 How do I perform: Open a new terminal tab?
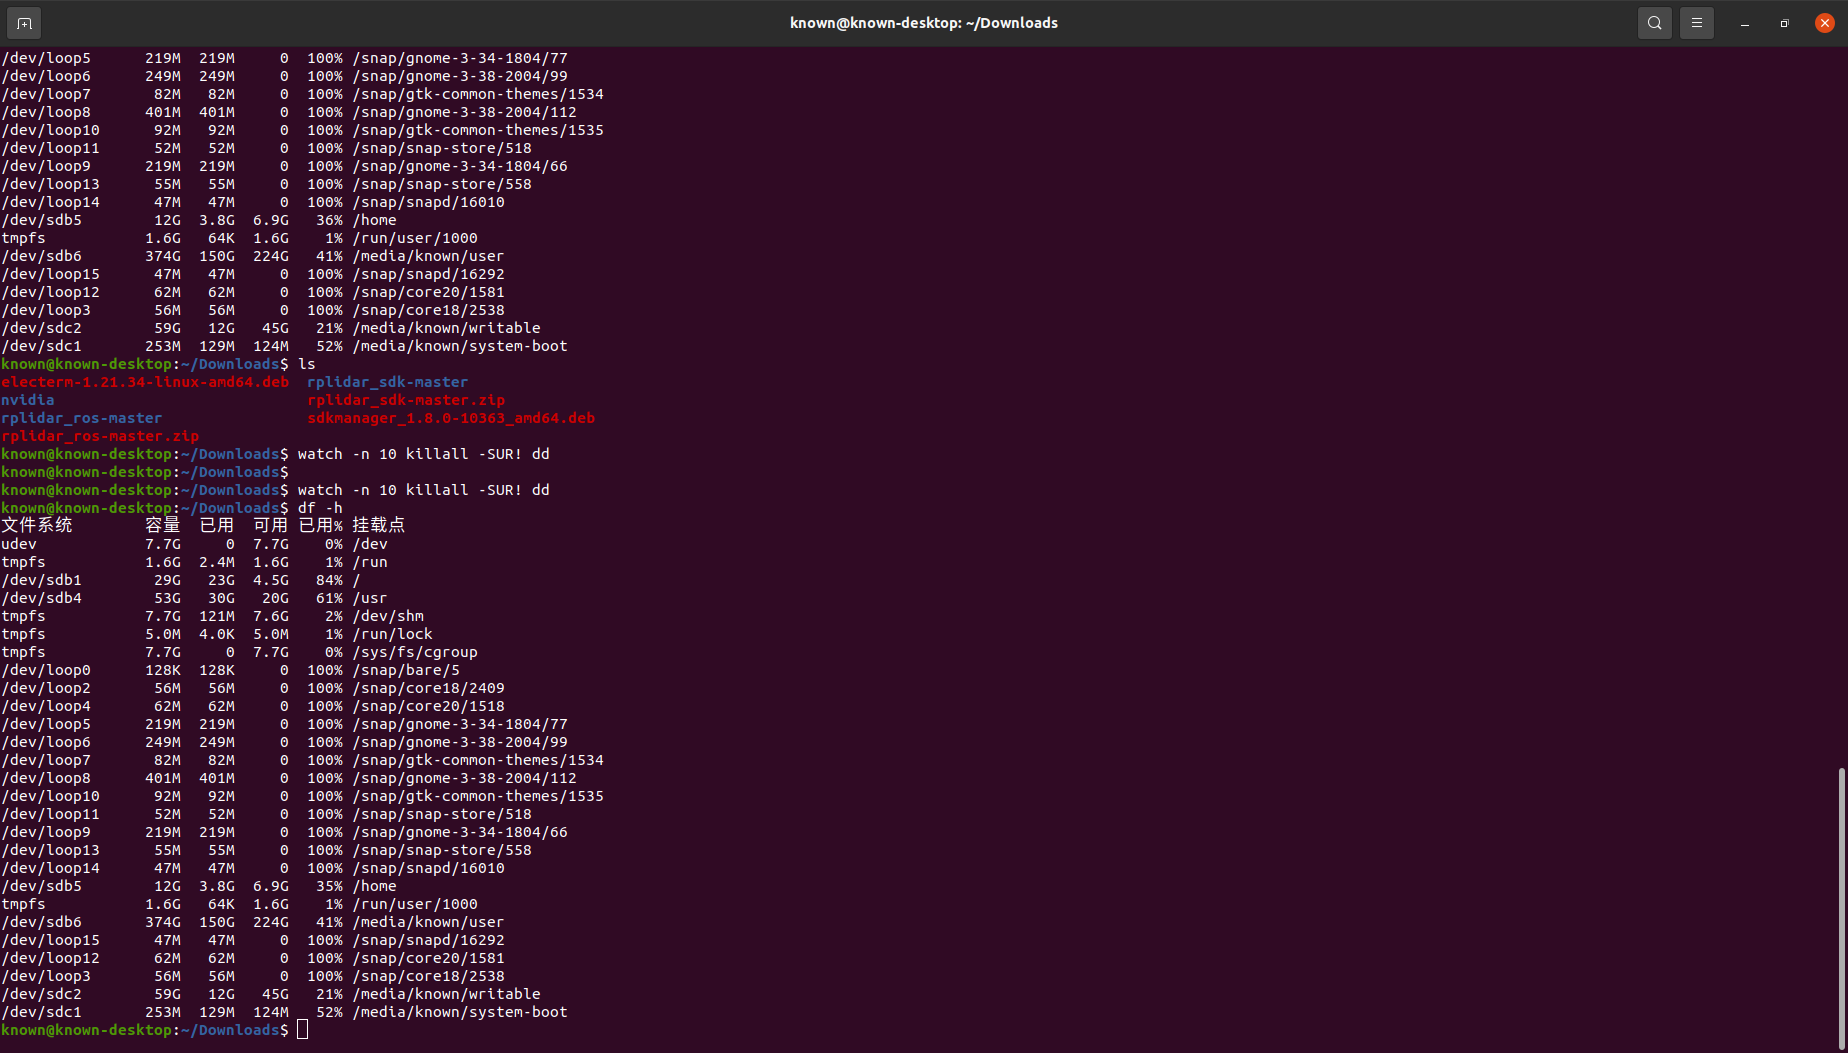(23, 22)
